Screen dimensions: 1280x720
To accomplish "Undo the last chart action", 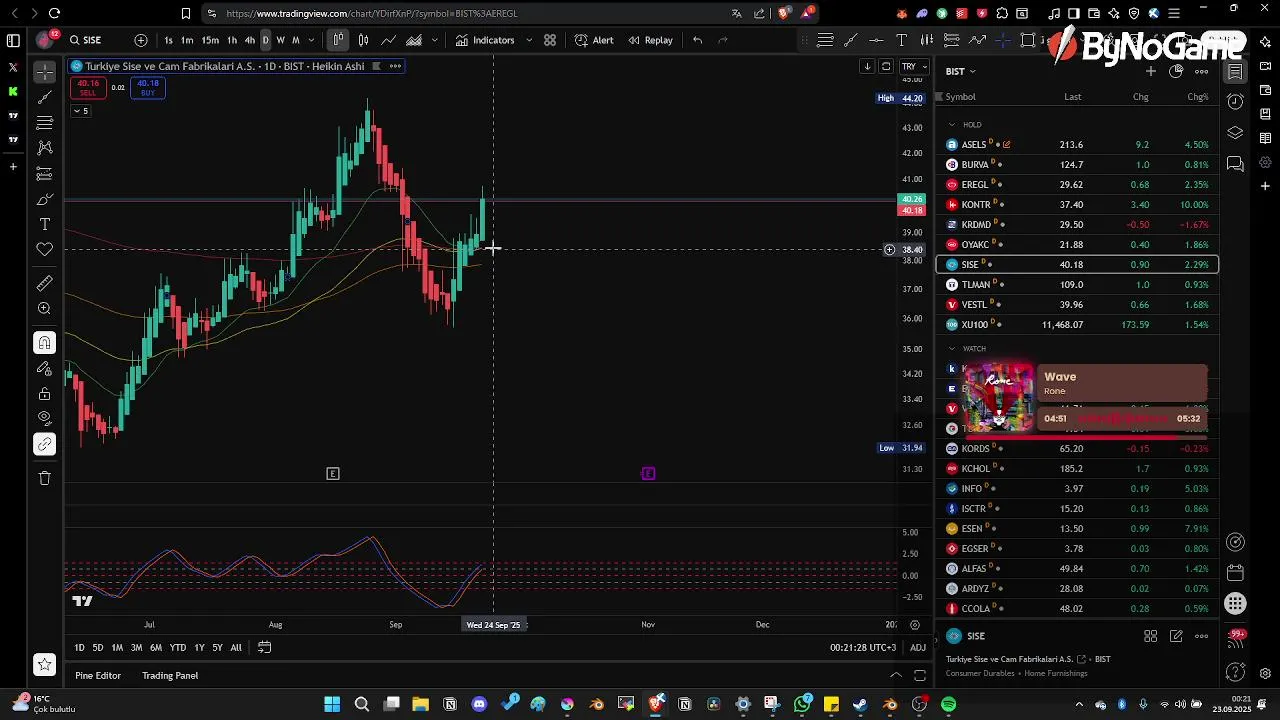I will pyautogui.click(x=698, y=40).
